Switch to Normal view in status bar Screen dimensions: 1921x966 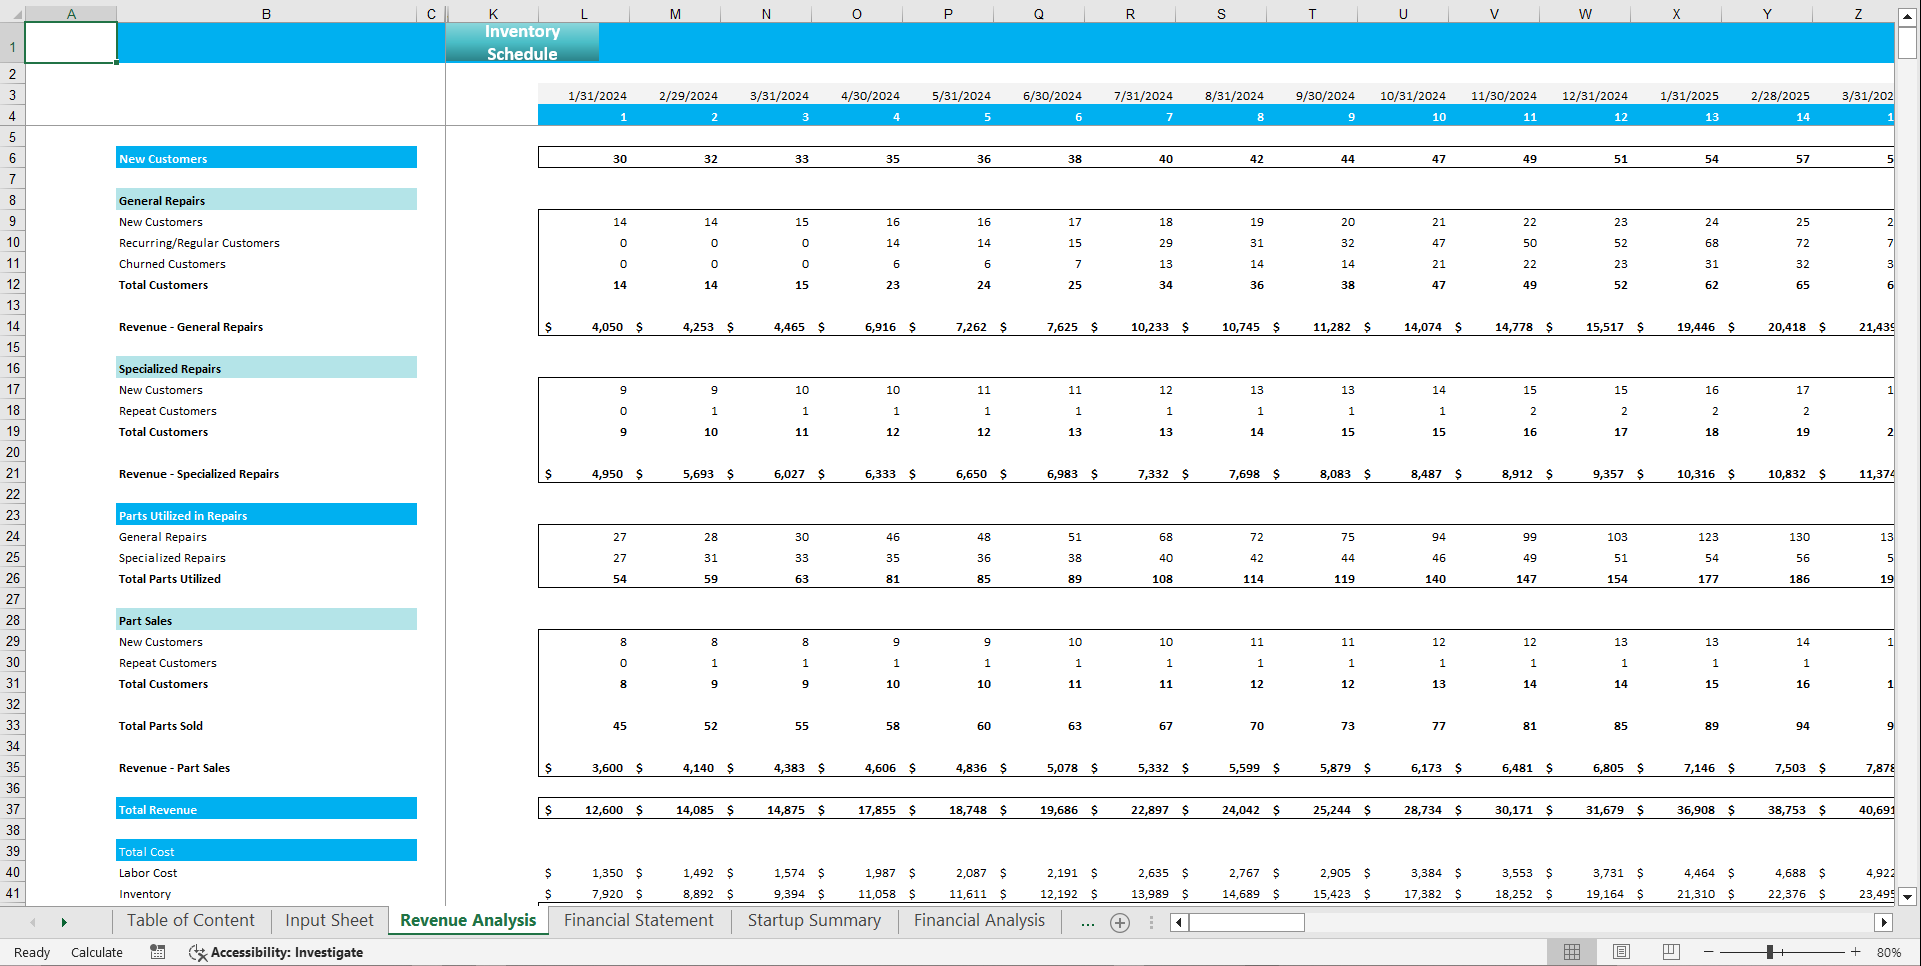pos(1572,951)
